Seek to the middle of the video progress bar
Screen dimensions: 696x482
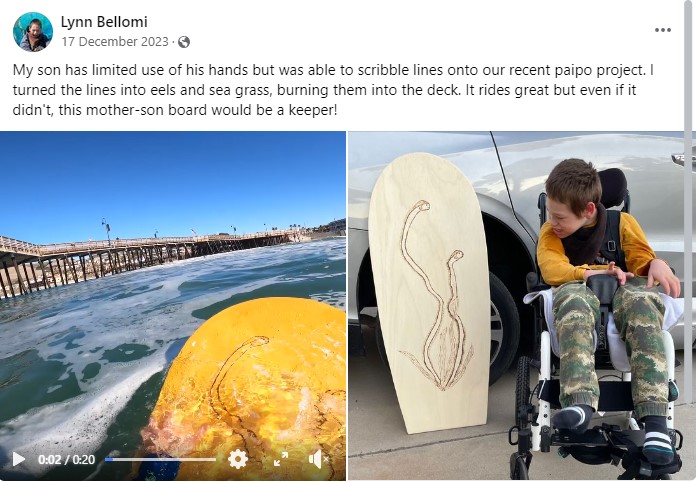160,459
